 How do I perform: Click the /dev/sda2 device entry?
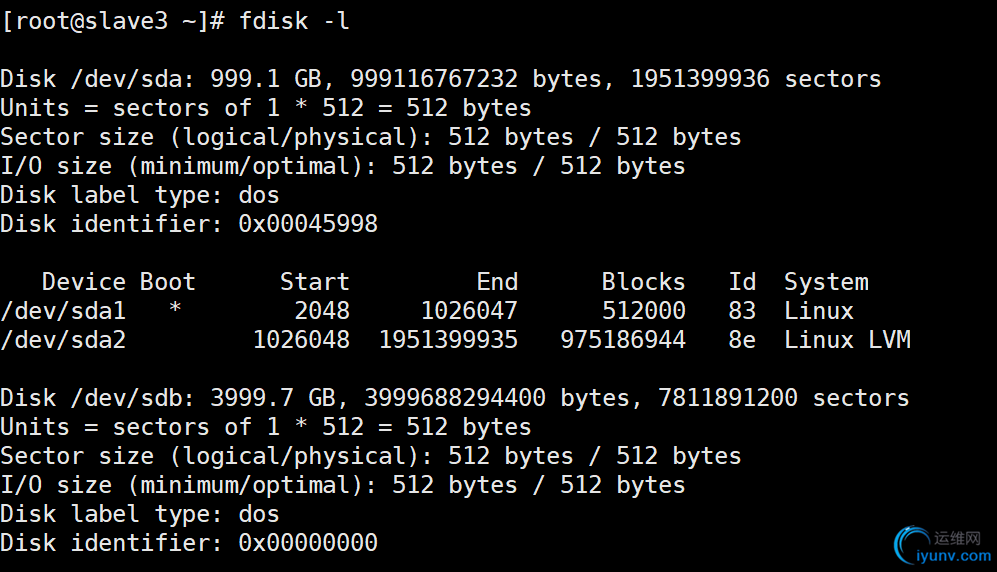coord(63,340)
